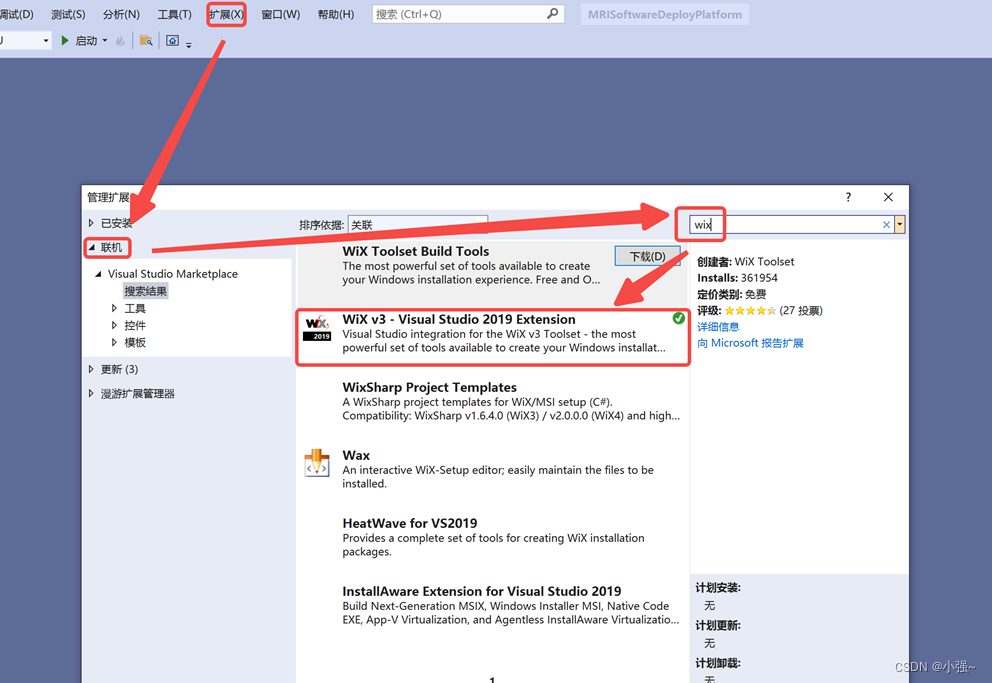Click the 计划安装 label
992x683 pixels.
(x=718, y=588)
